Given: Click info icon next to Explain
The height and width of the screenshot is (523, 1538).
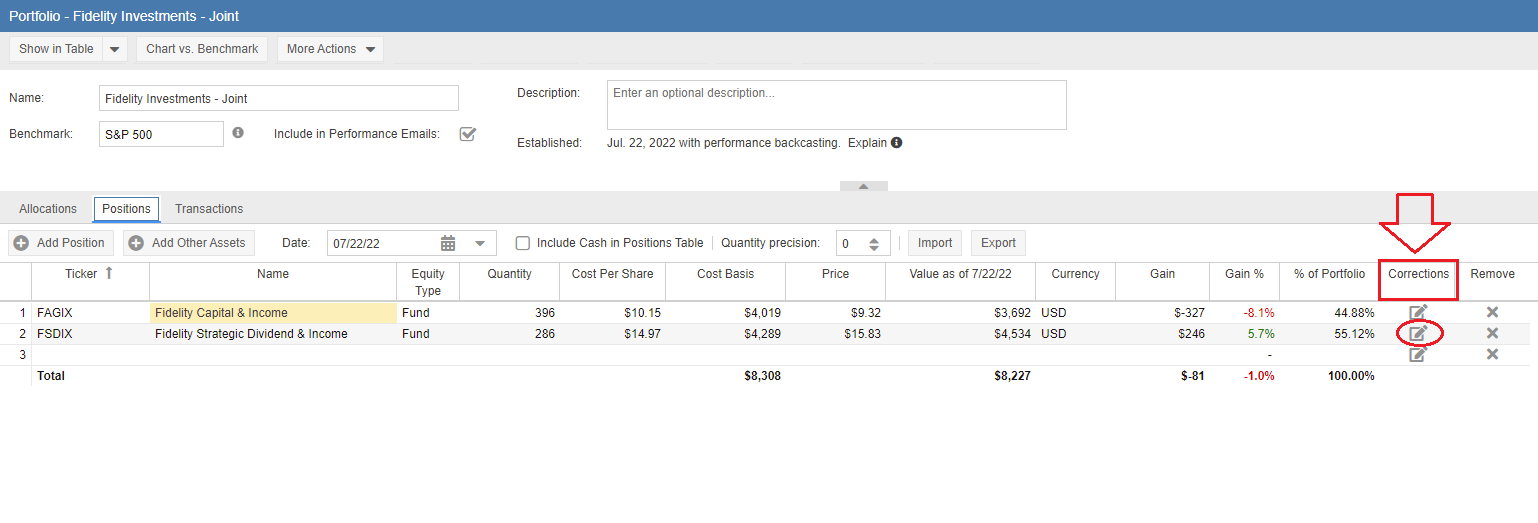Looking at the screenshot, I should 897,143.
